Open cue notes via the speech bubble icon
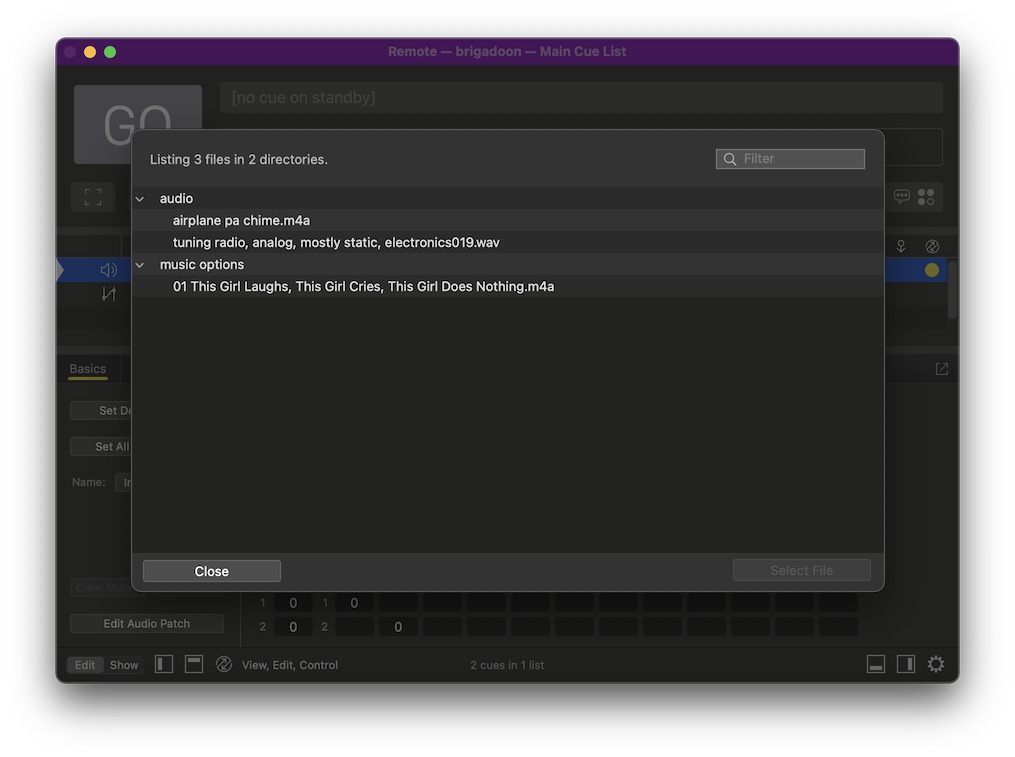The width and height of the screenshot is (1015, 757). [x=901, y=196]
